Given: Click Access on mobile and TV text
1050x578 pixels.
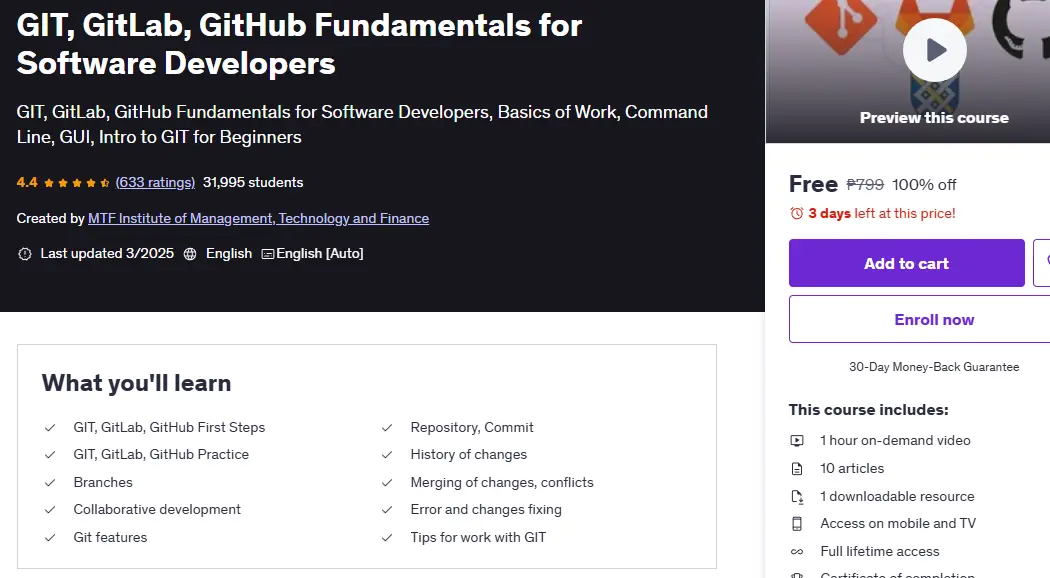Looking at the screenshot, I should point(898,524).
